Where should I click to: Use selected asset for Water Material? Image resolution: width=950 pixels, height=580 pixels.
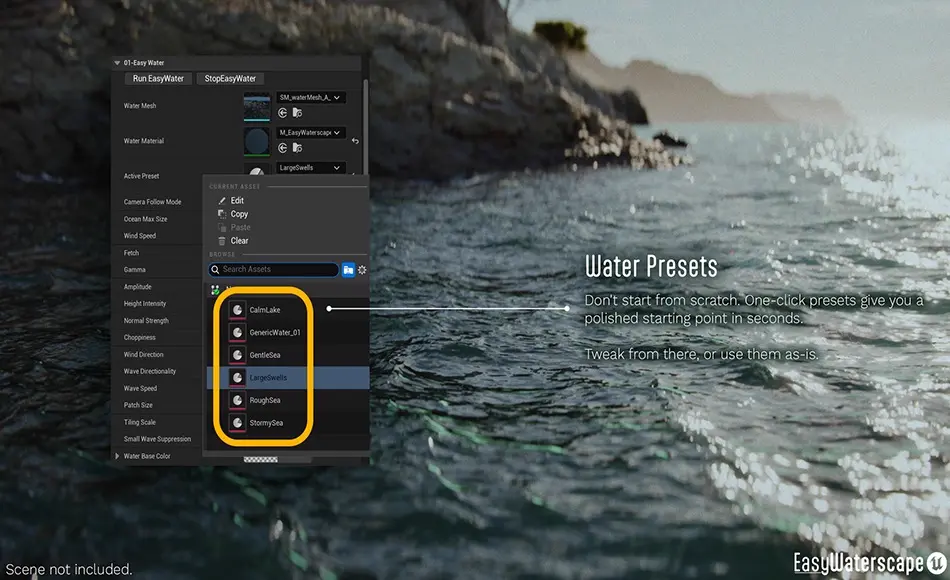click(x=282, y=148)
